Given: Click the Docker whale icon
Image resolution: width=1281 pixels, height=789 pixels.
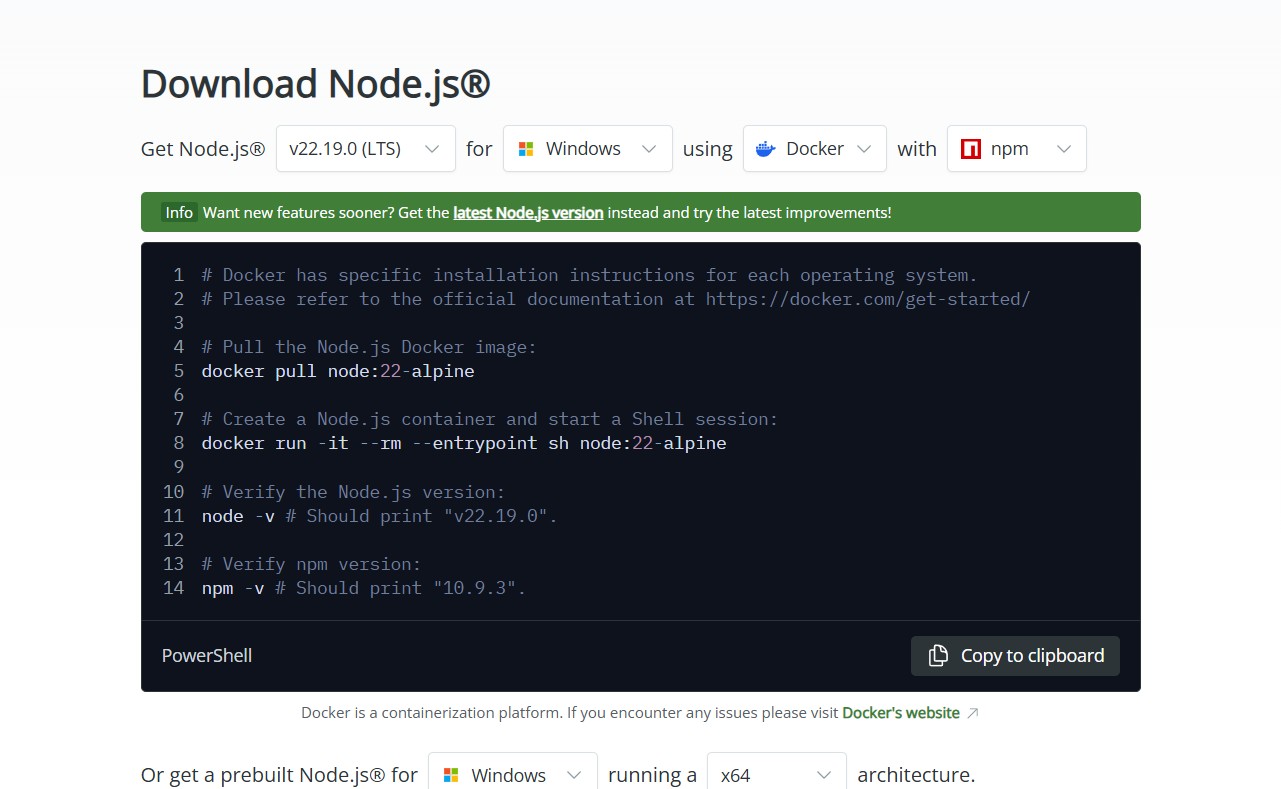Looking at the screenshot, I should point(766,149).
